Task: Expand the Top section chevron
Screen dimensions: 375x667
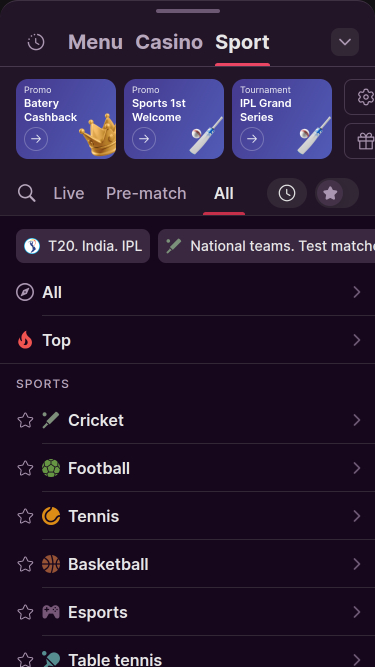Action: click(x=357, y=340)
